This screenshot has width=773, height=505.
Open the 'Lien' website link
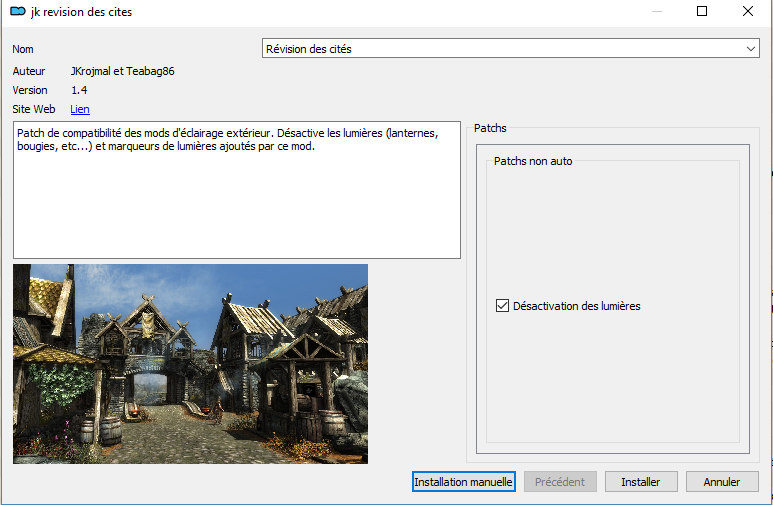pyautogui.click(x=80, y=109)
